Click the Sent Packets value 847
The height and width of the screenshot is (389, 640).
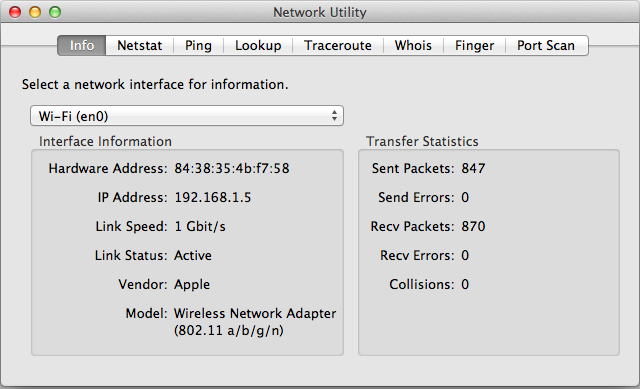[473, 168]
